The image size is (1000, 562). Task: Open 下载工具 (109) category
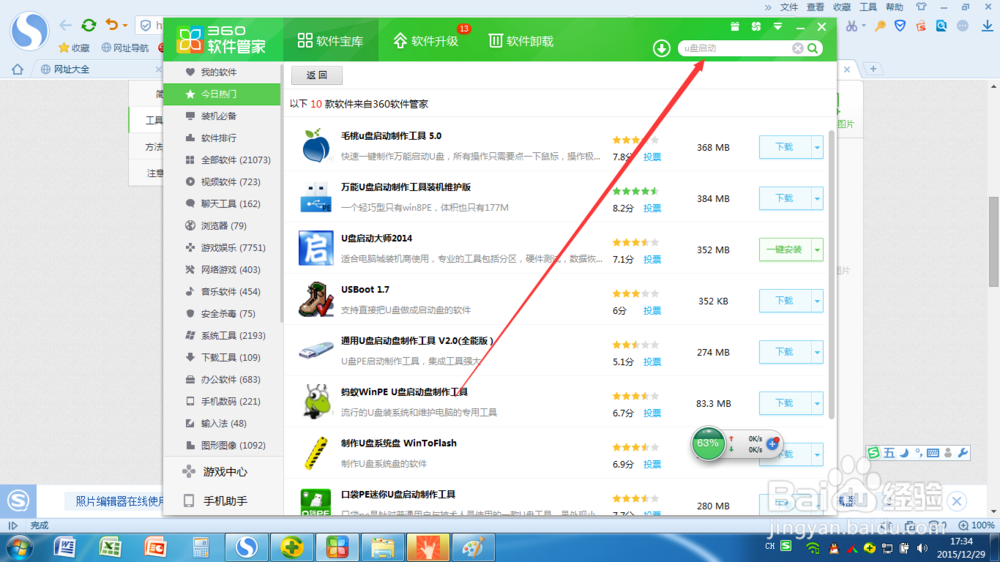coord(221,357)
